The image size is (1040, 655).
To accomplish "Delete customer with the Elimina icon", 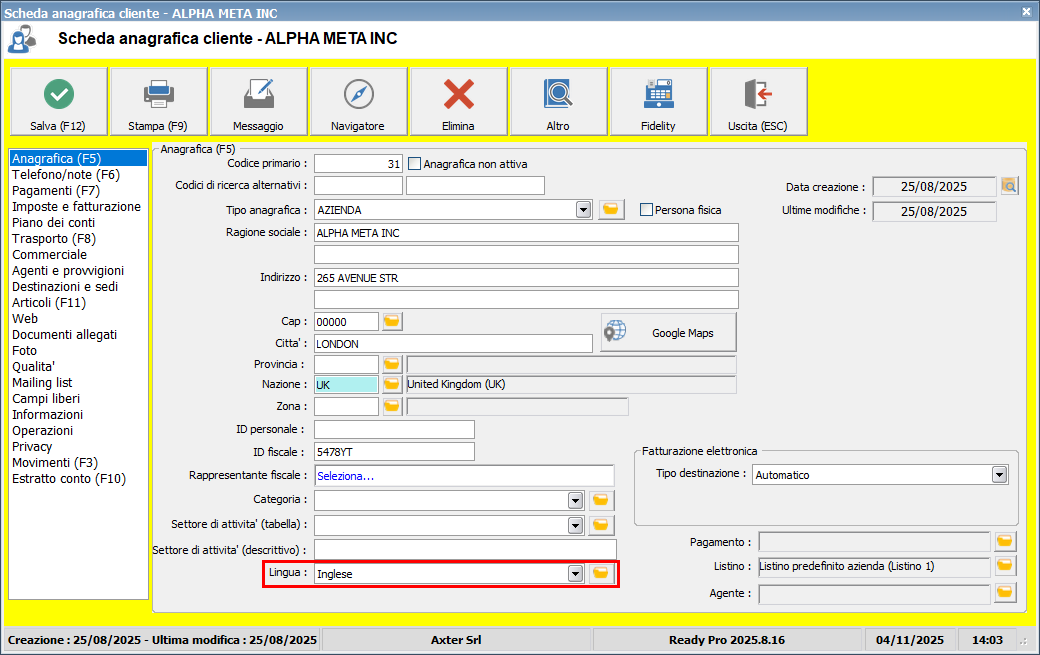I will [458, 94].
